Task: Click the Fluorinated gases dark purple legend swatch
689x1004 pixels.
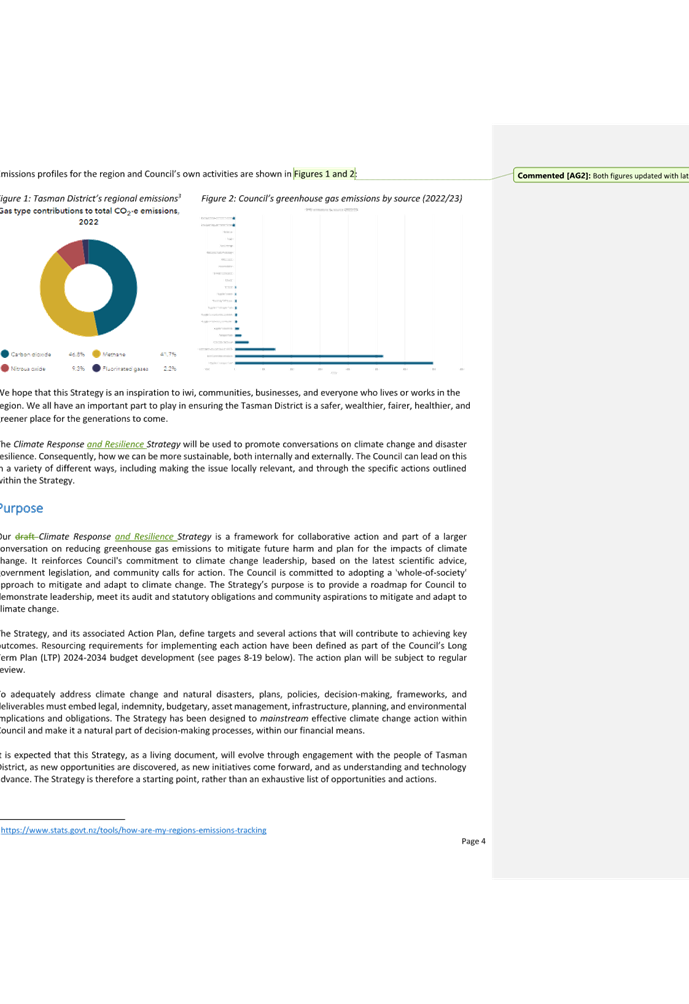Action: [x=97, y=368]
